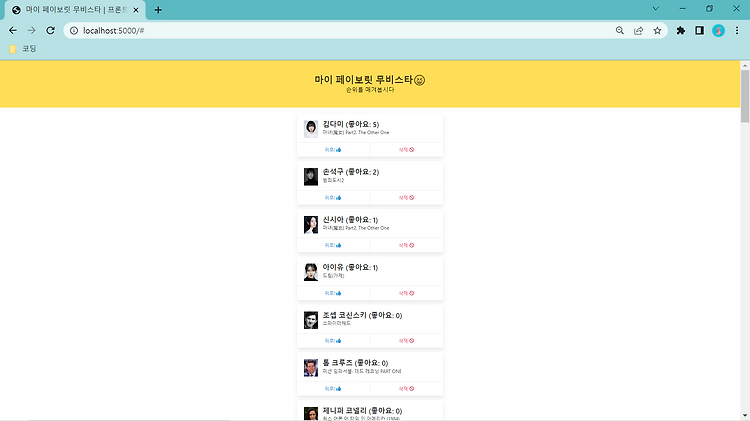Open the zoom magnifier in address bar

click(620, 31)
